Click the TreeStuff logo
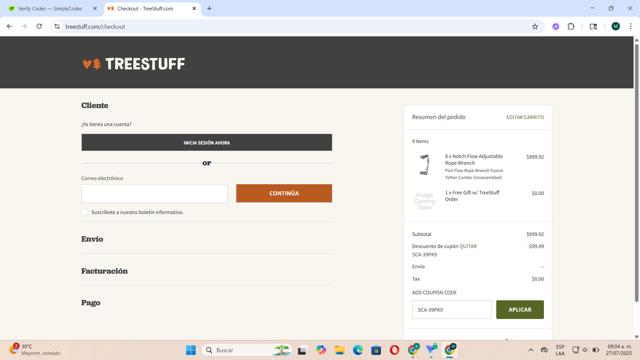This screenshot has width=640, height=360. pyautogui.click(x=134, y=64)
